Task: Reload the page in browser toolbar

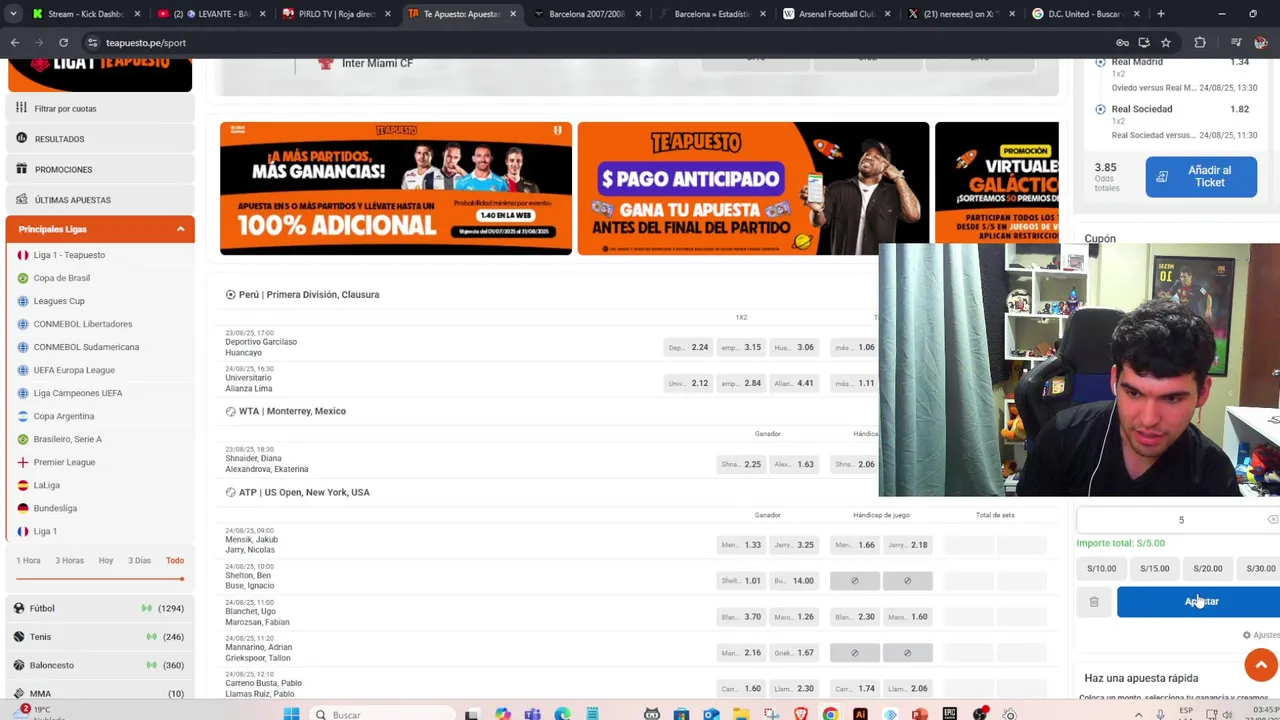Action: (63, 43)
